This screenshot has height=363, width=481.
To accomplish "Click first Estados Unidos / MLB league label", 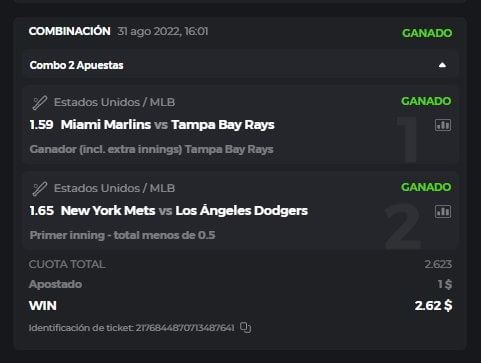I will [x=114, y=102].
